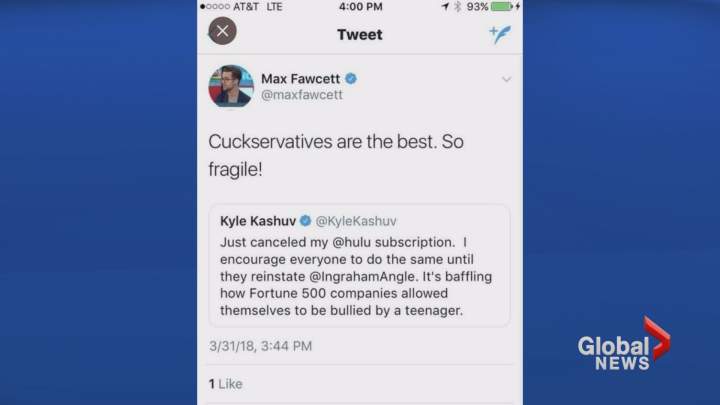Tap the @hulu mention
The height and width of the screenshot is (405, 720).
(352, 242)
